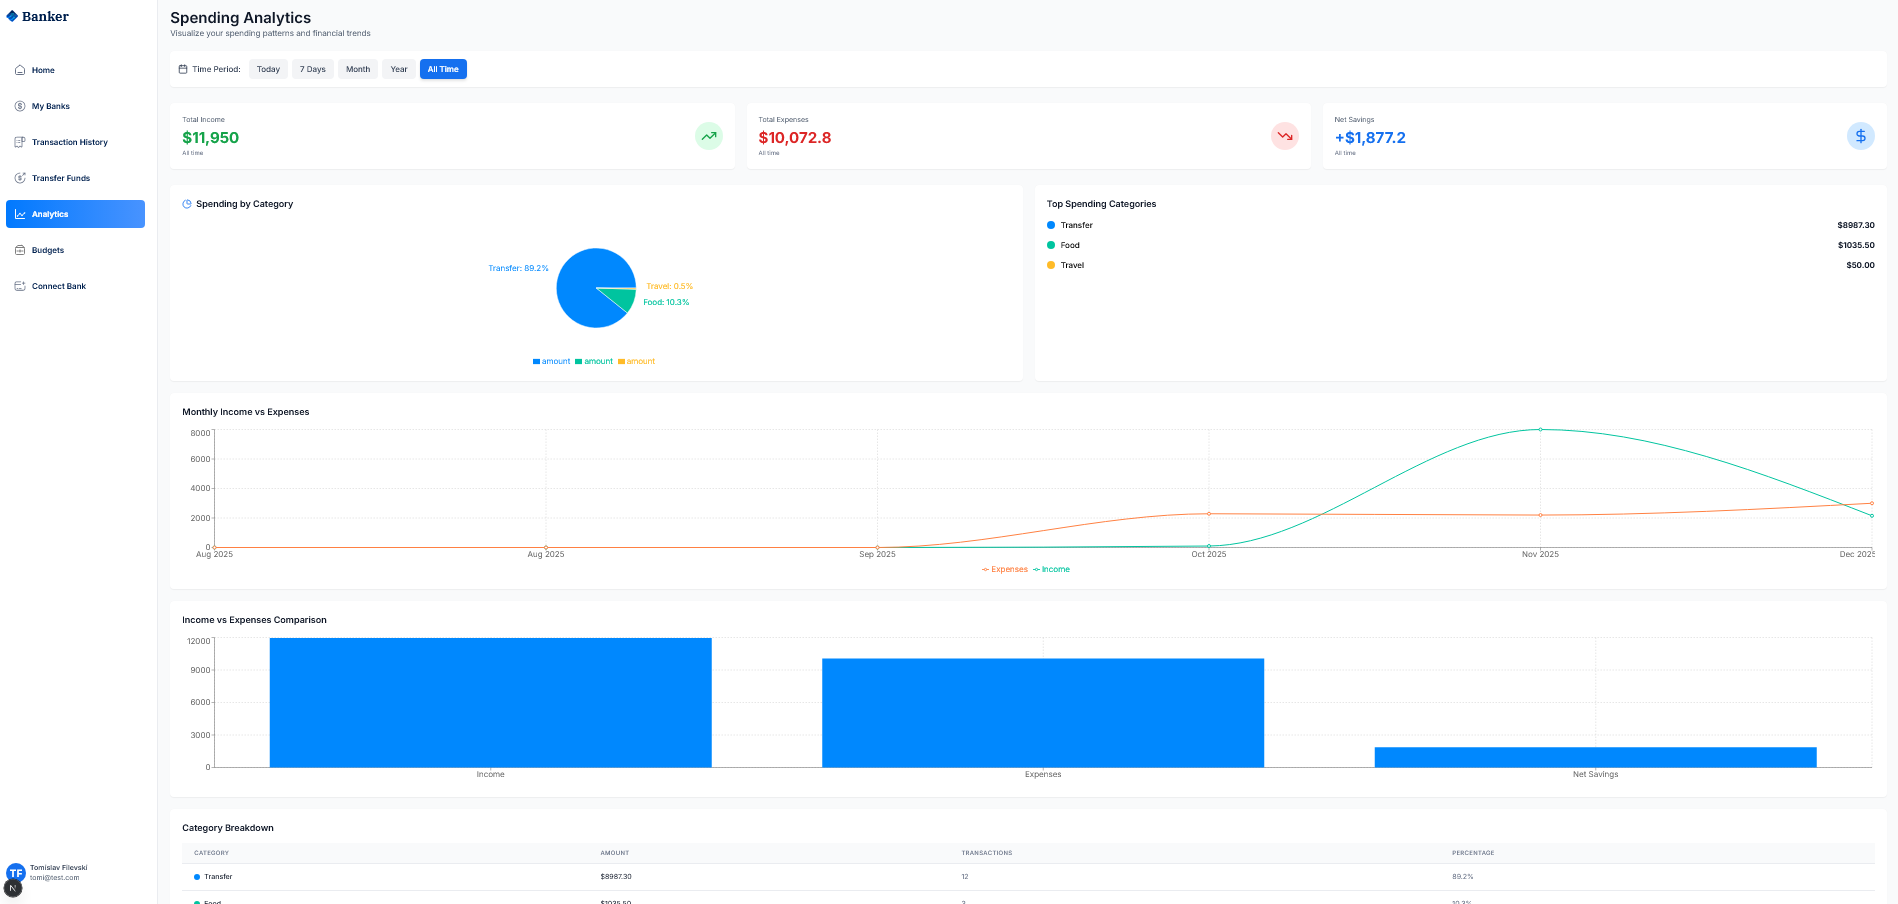Open the Analytics sidebar page
This screenshot has height=904, width=1898.
click(x=75, y=214)
